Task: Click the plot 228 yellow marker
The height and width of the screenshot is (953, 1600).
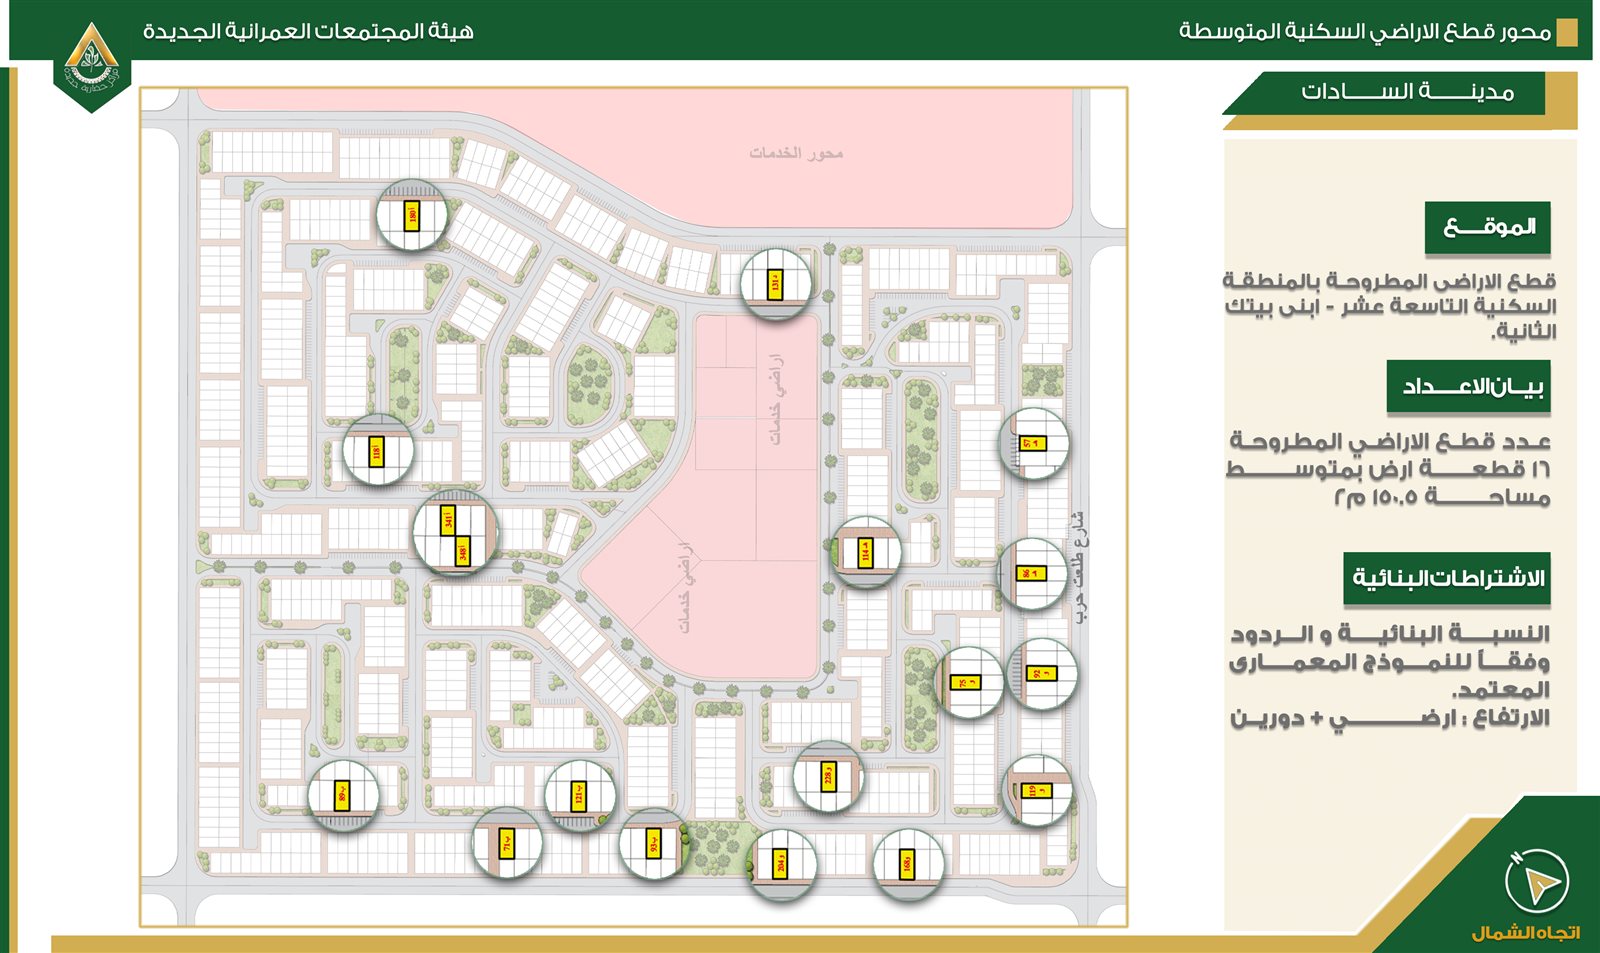Action: coord(828,776)
